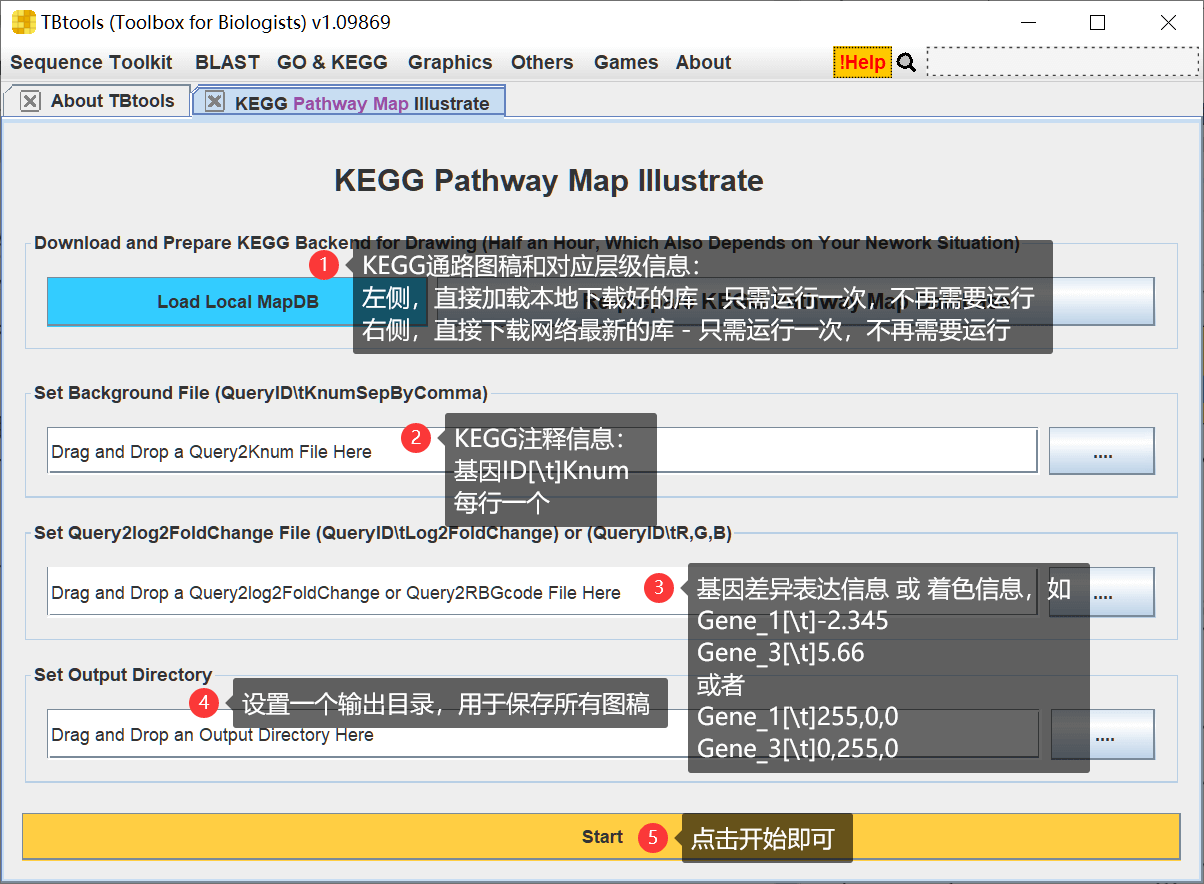Click the Start button
Viewport: 1204px width, 884px height.
[601, 836]
